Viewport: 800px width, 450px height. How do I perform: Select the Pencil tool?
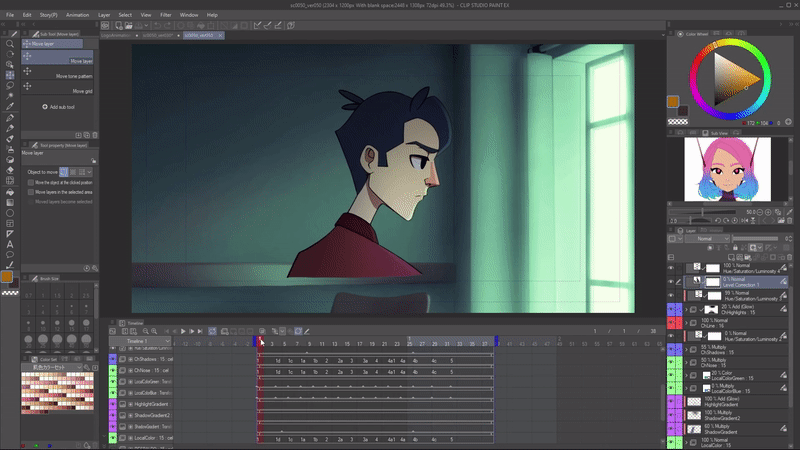10,128
